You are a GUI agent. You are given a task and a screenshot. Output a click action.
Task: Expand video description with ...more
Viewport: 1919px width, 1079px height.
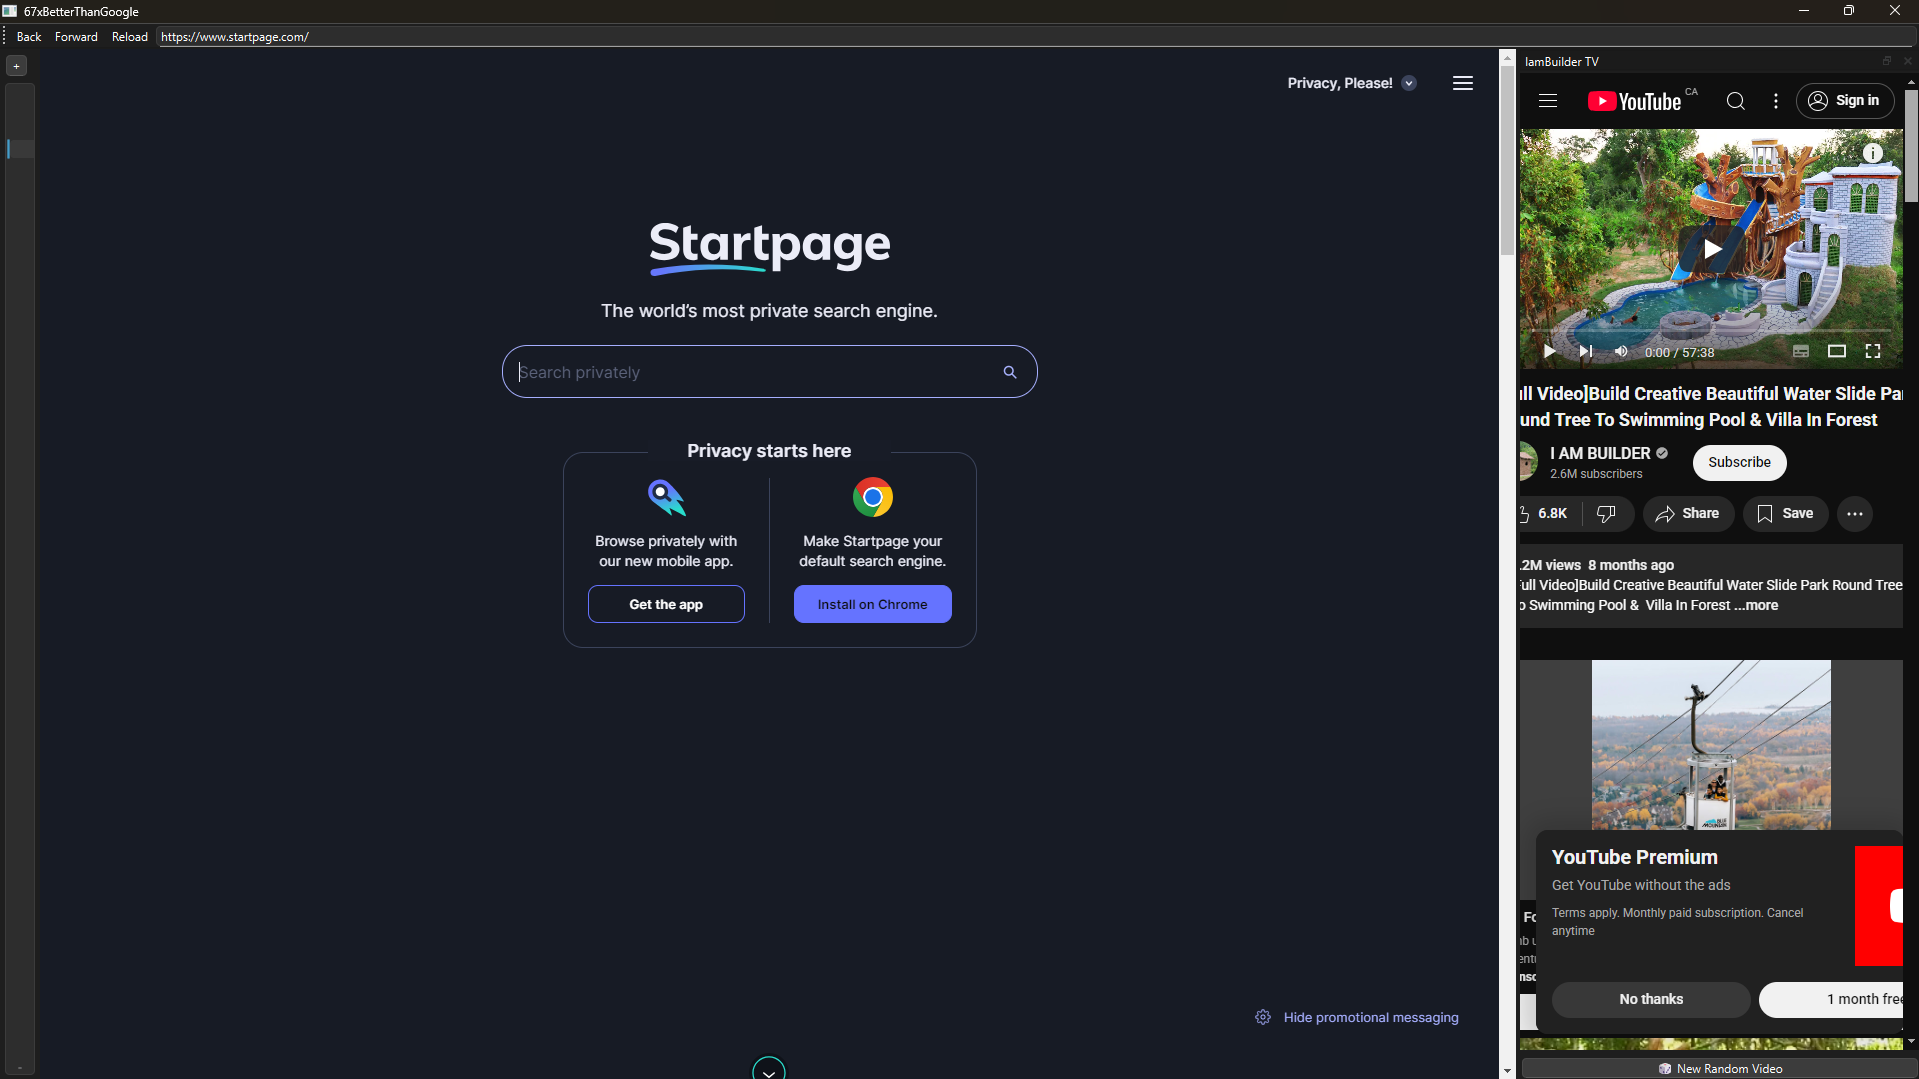click(x=1756, y=605)
